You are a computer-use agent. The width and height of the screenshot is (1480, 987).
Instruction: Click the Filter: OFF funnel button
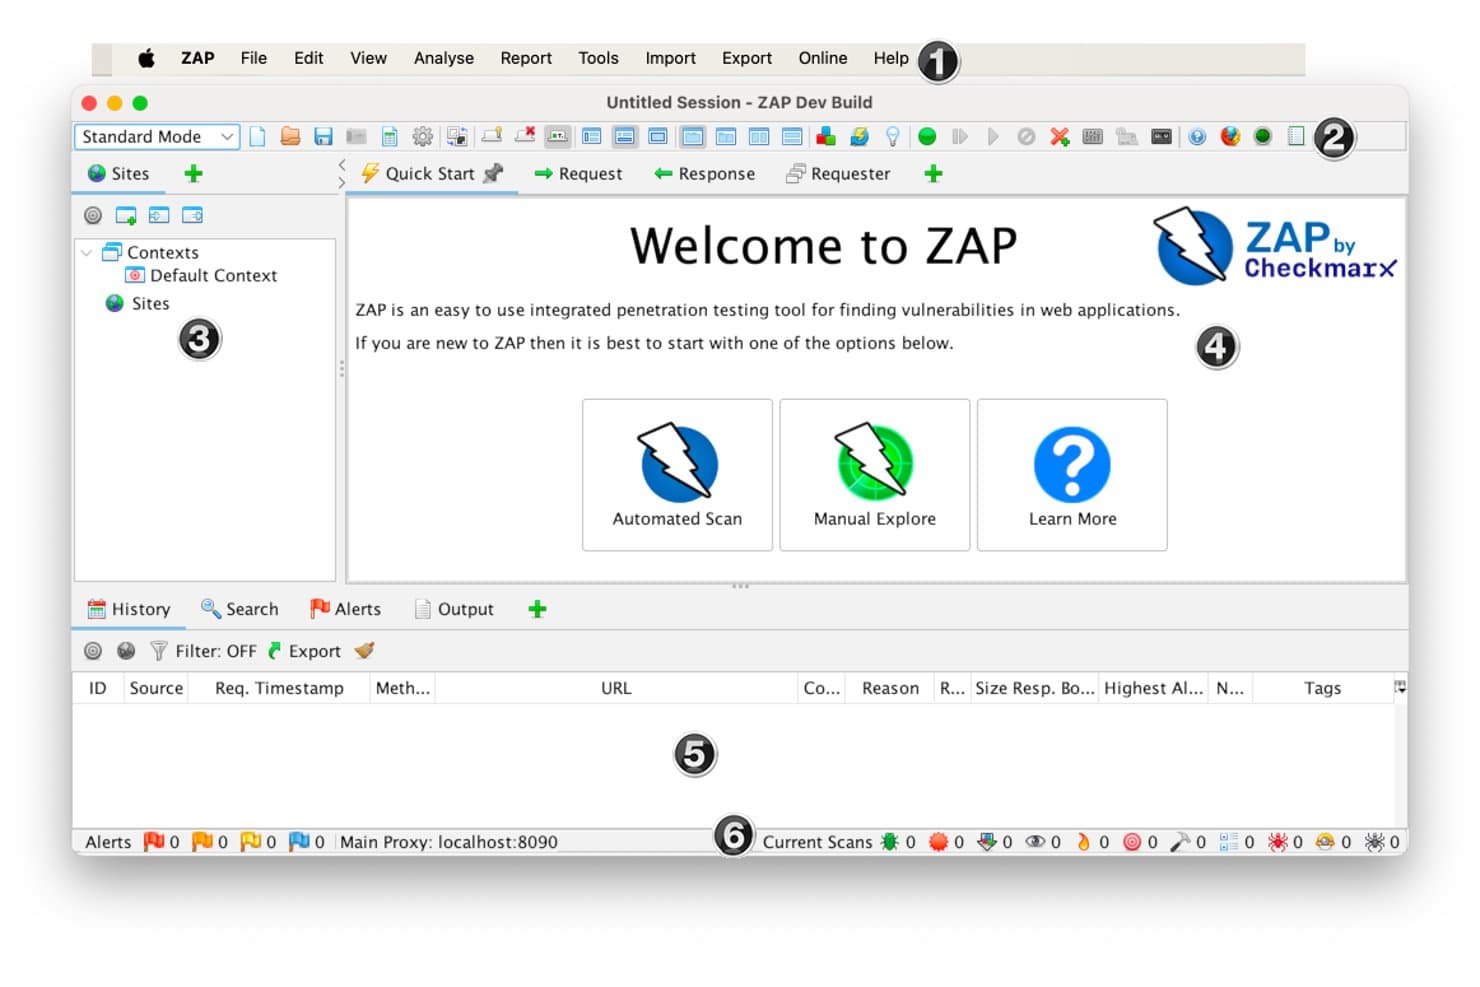click(x=203, y=651)
